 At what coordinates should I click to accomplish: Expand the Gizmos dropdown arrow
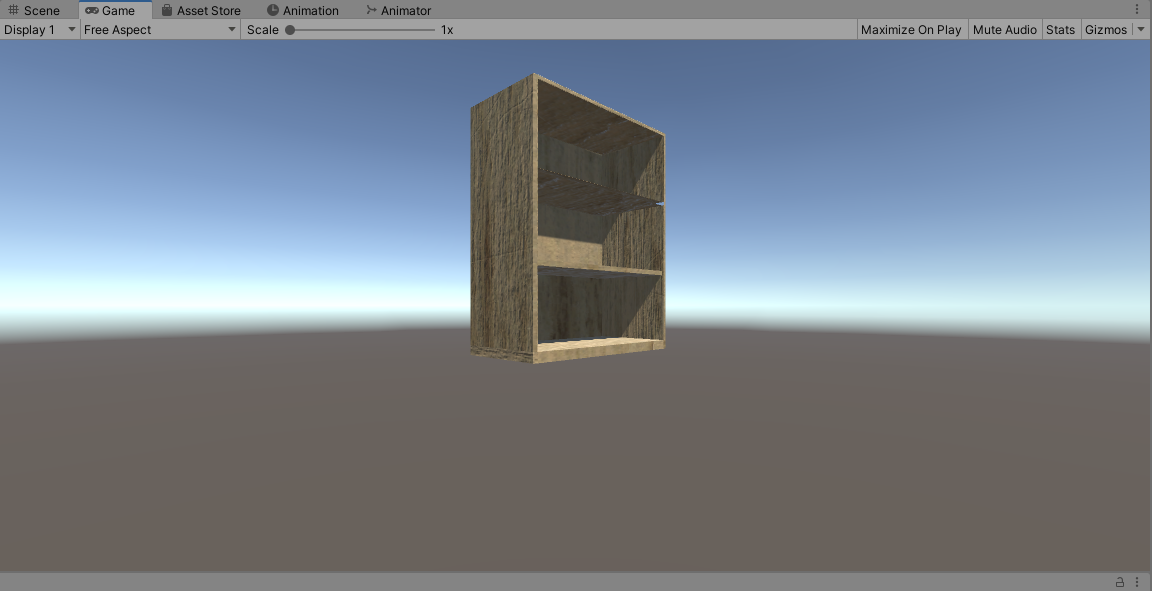(x=1143, y=29)
